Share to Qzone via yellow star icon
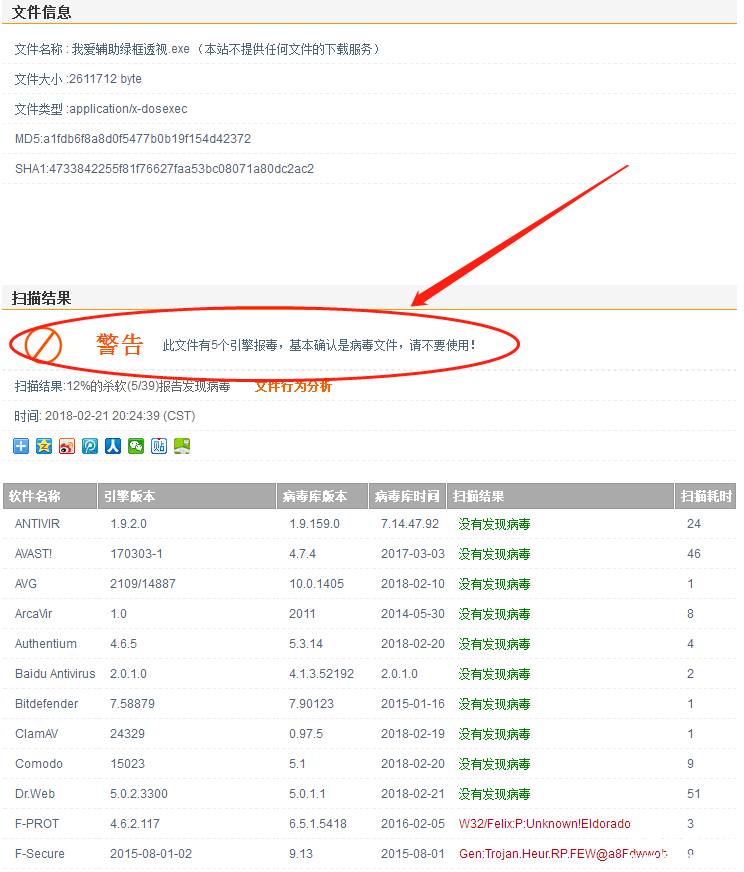The width and height of the screenshot is (744, 872). click(x=44, y=446)
